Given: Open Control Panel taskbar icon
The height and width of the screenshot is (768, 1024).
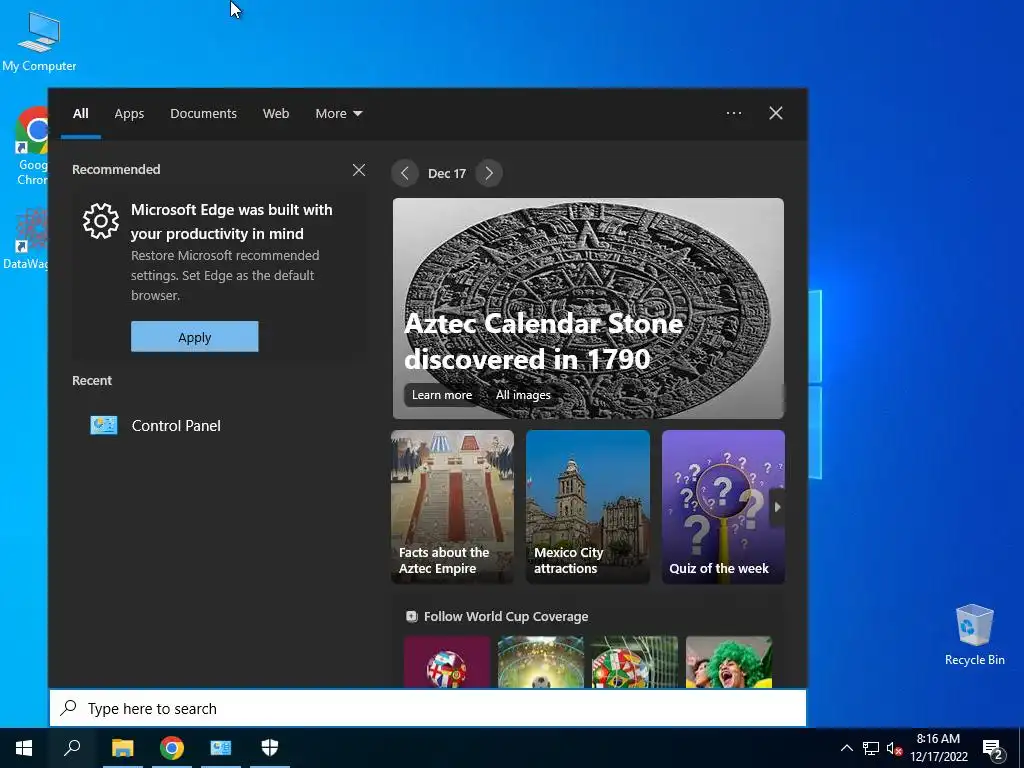Looking at the screenshot, I should [x=221, y=748].
